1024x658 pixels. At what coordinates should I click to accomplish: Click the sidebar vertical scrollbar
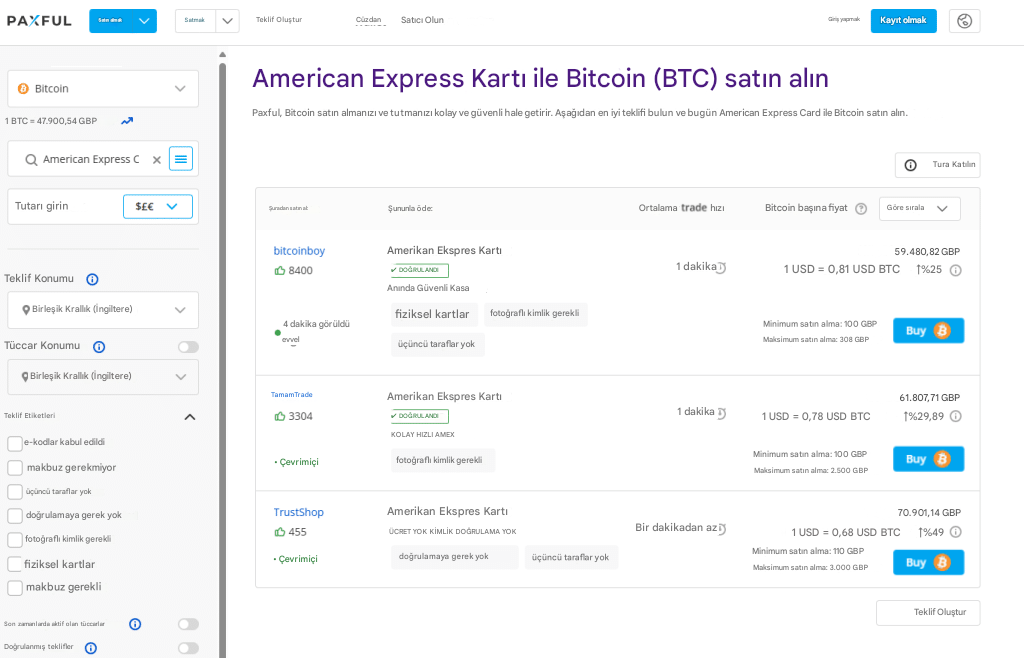pyautogui.click(x=223, y=359)
